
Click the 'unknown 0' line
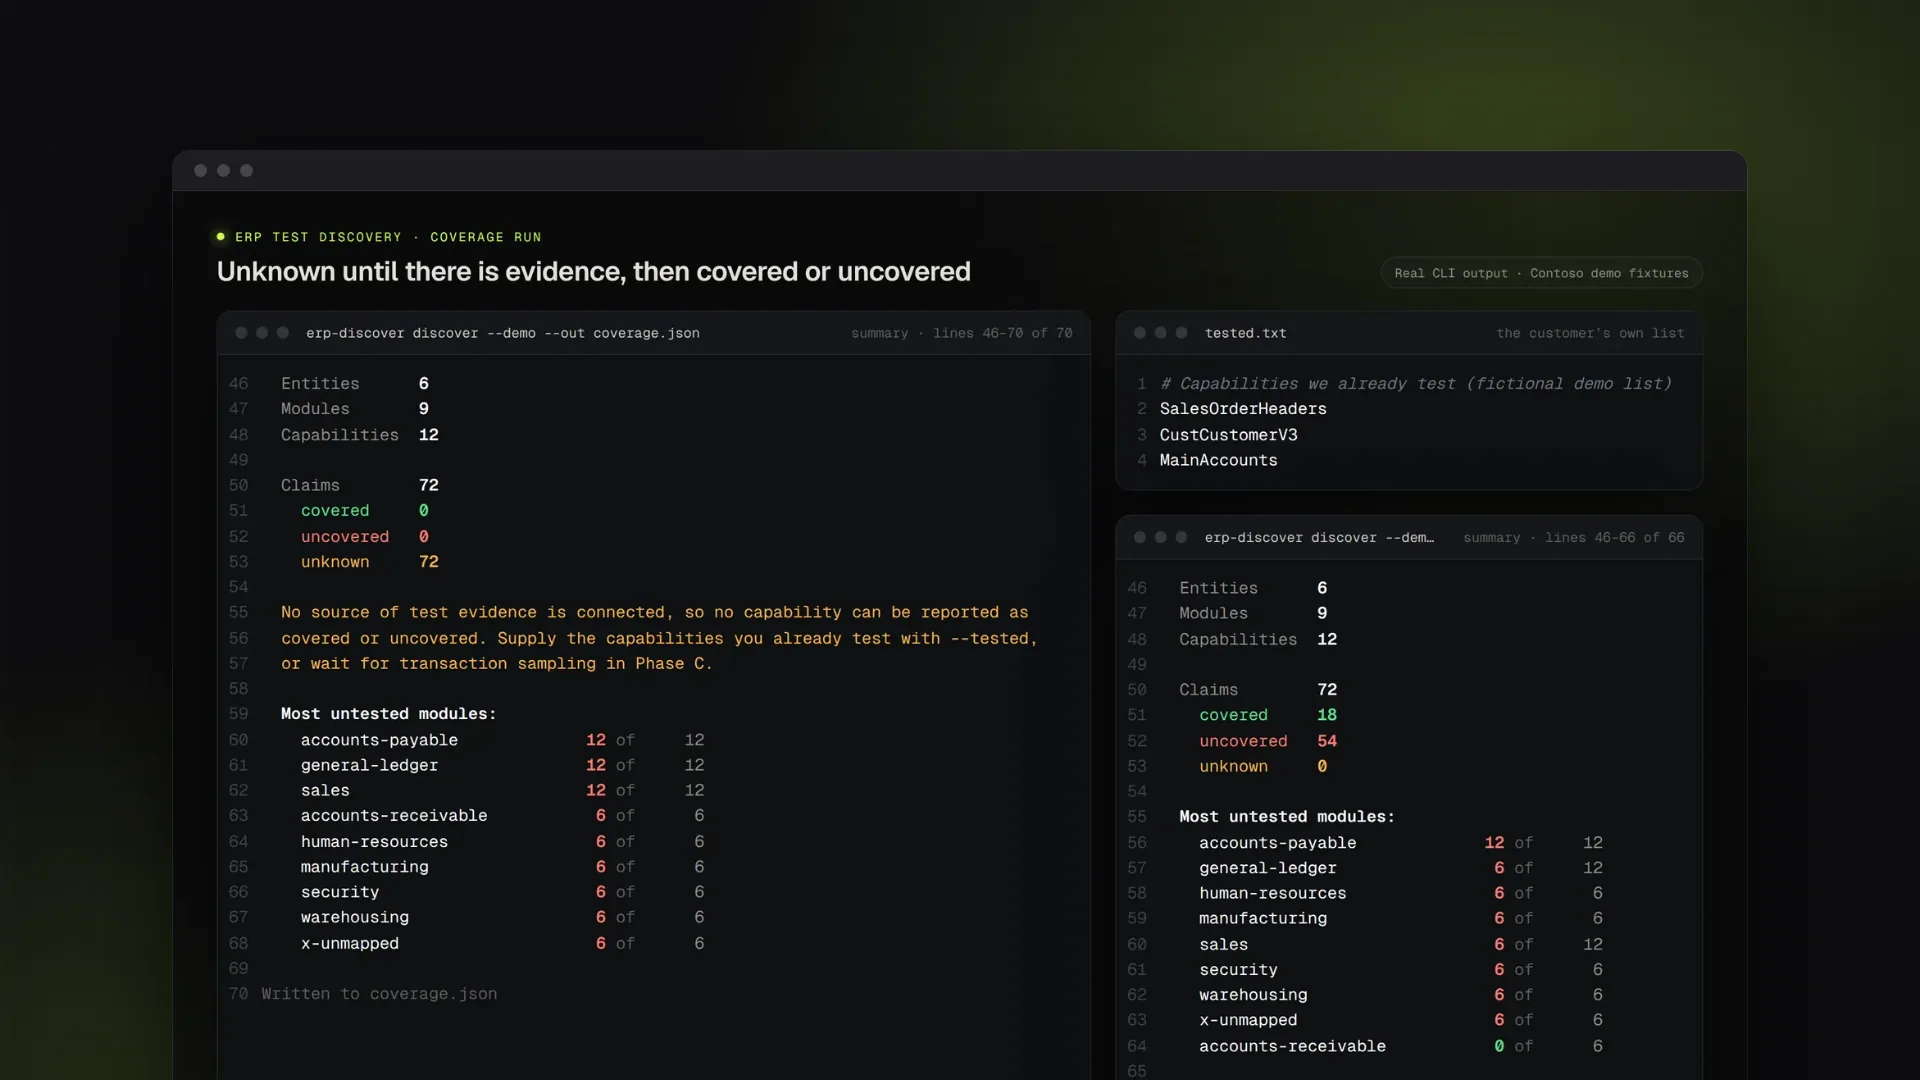(1263, 766)
